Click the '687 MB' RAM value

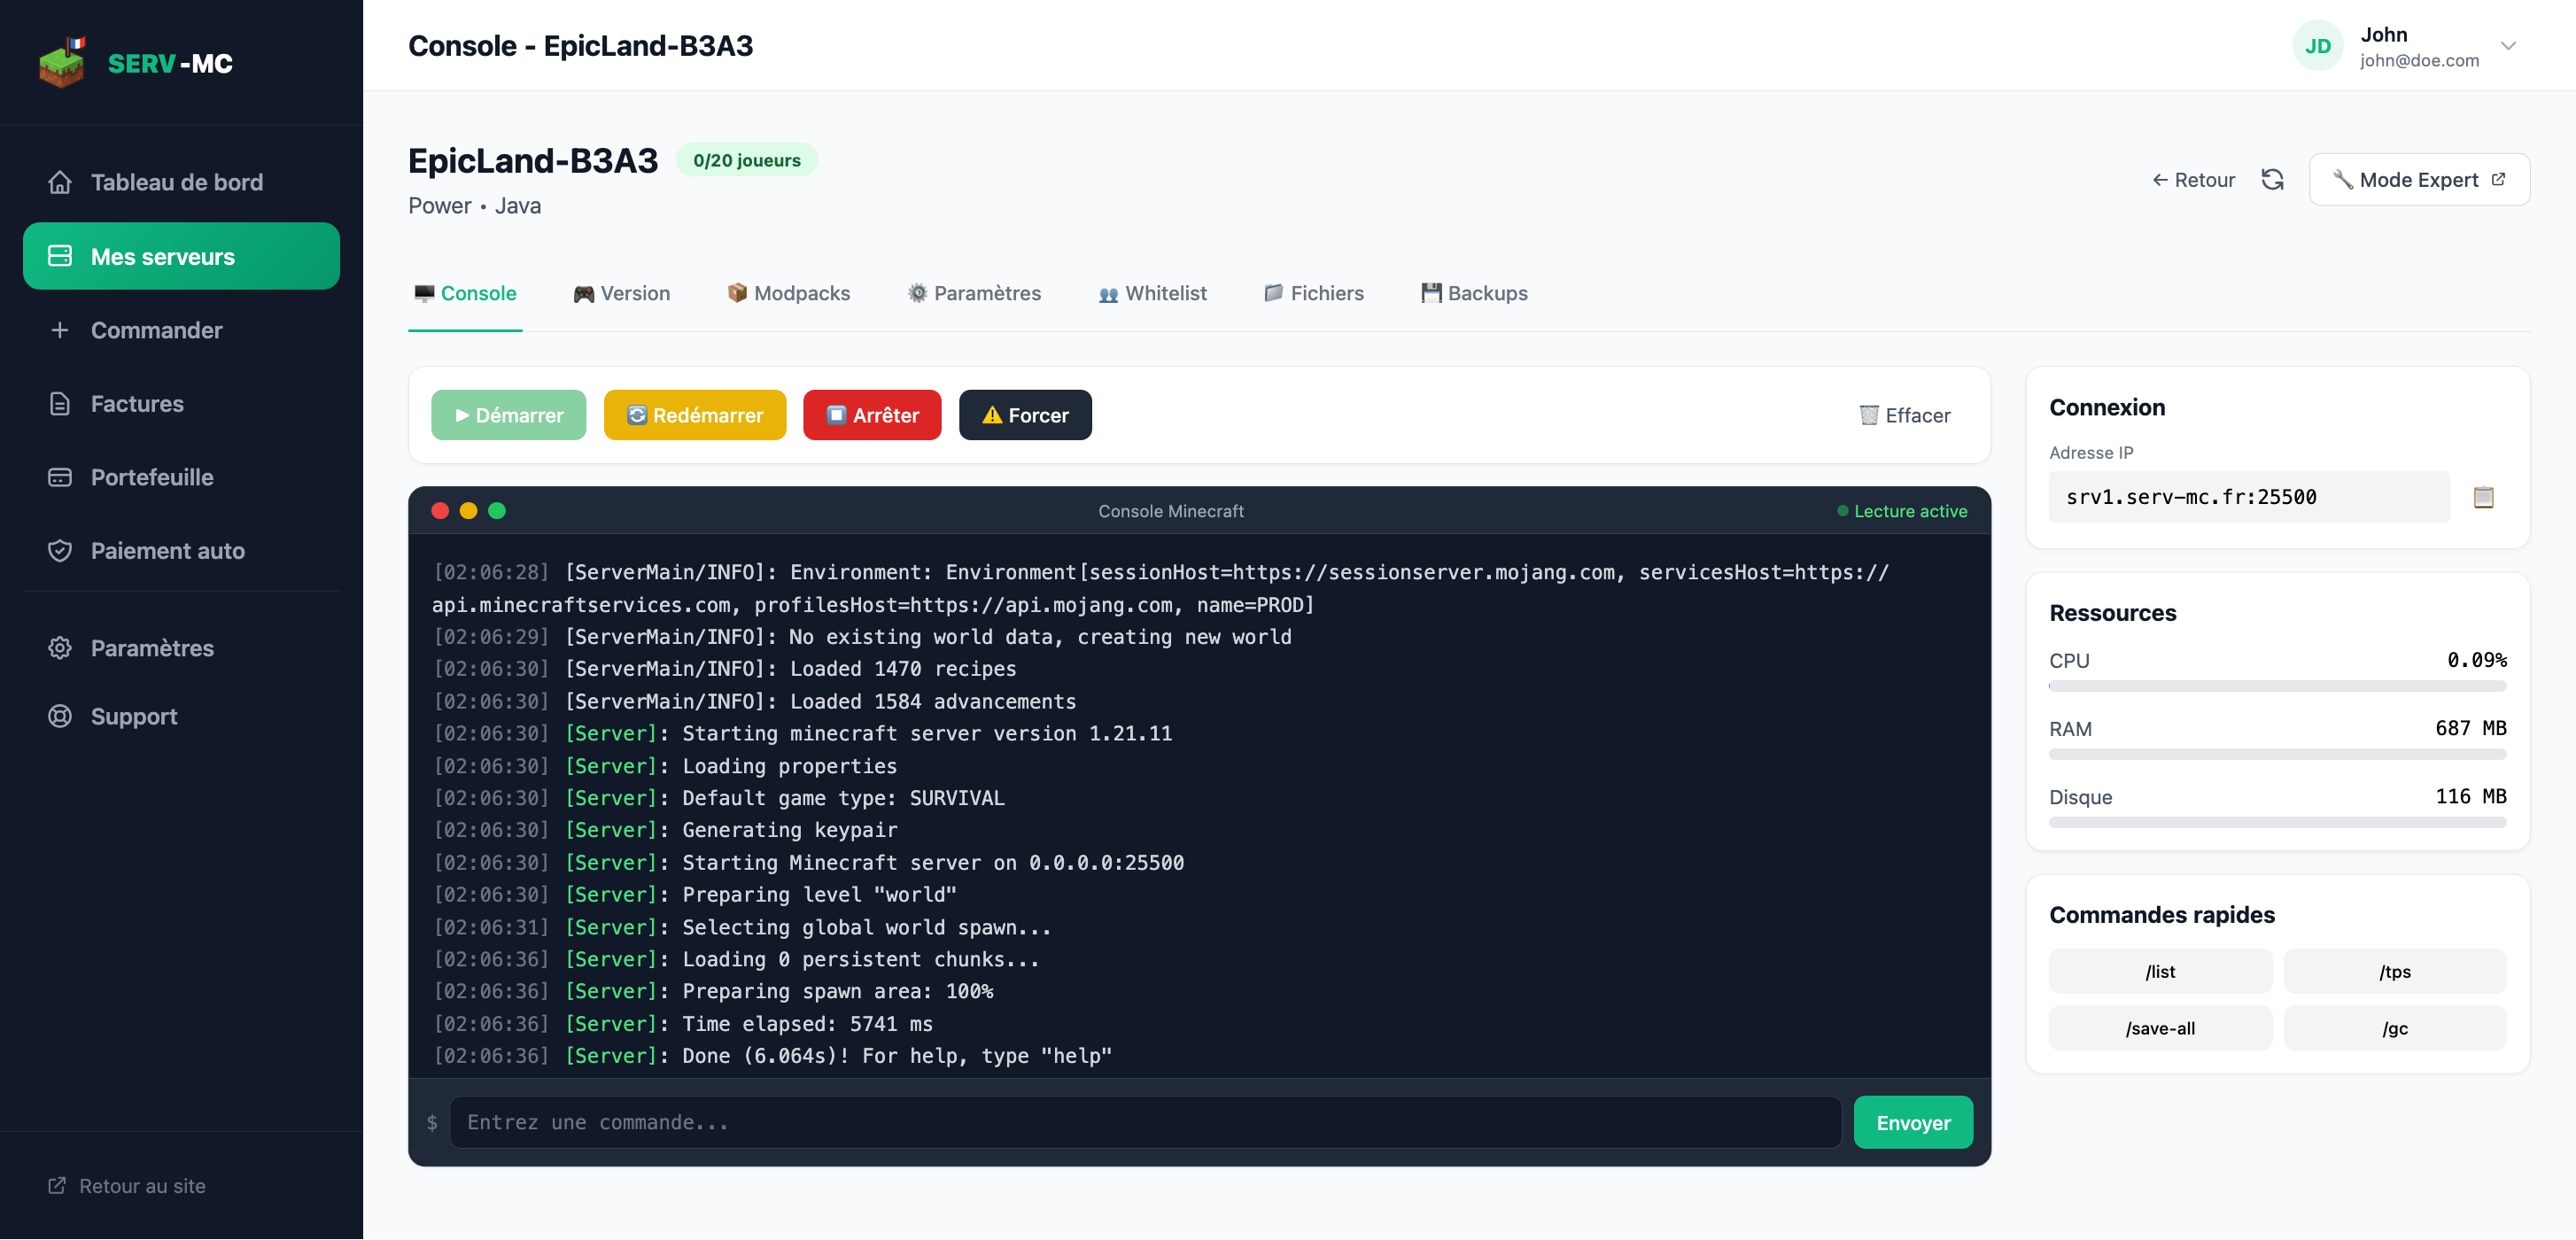point(2470,728)
